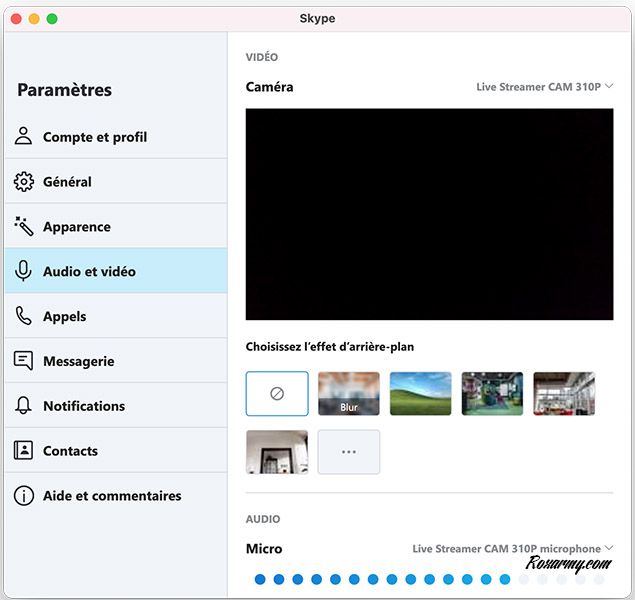Open the Live Streamer CAM 310P camera dropdown
Viewport: 635px width, 600px height.
pos(544,87)
